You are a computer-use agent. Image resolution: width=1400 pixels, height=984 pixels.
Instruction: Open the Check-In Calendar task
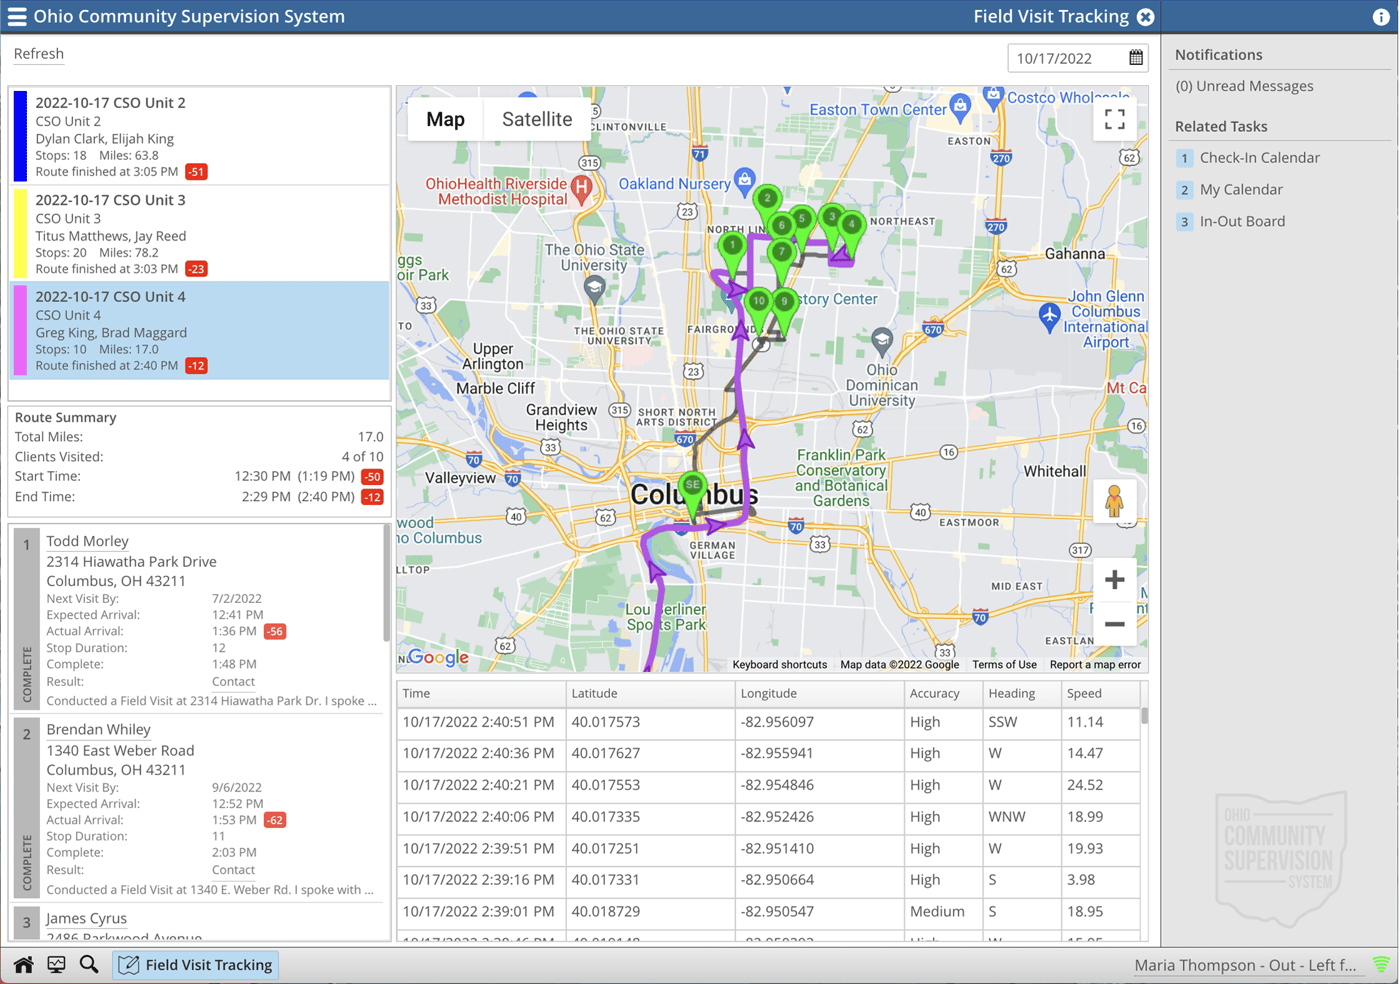pyautogui.click(x=1259, y=158)
